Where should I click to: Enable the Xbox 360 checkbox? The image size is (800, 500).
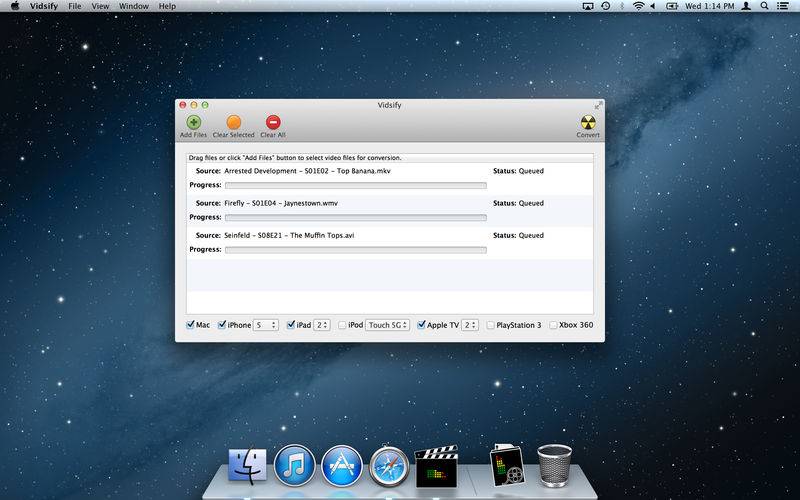click(553, 325)
